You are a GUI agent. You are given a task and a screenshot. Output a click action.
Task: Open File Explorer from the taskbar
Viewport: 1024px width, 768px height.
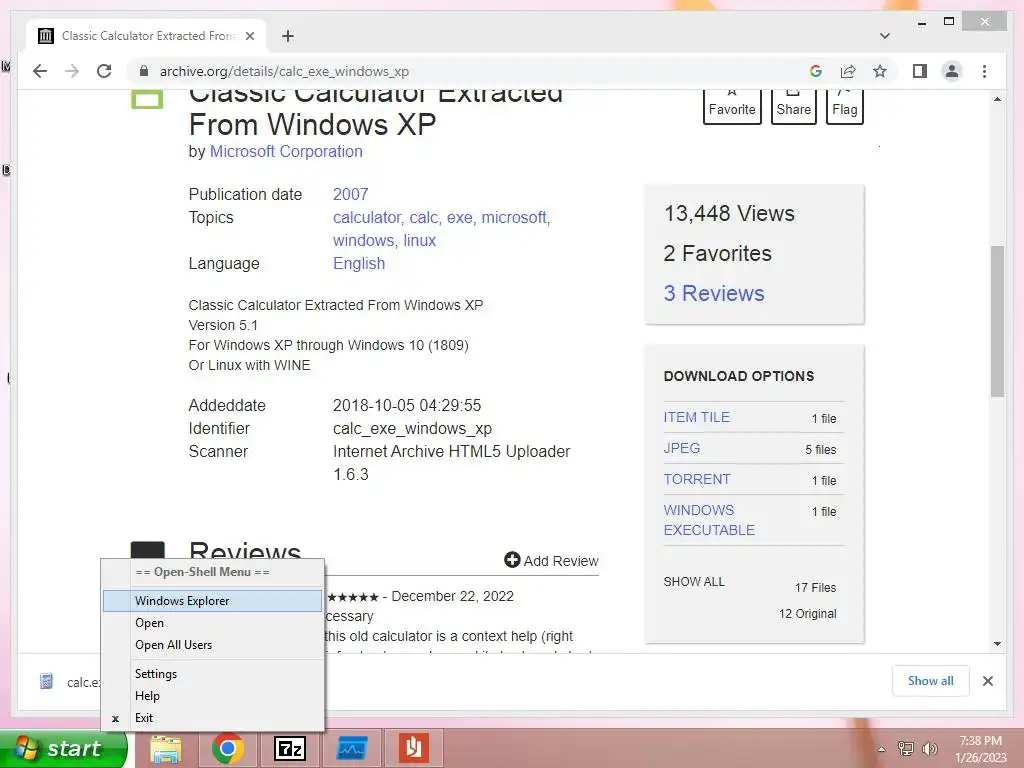coord(166,748)
